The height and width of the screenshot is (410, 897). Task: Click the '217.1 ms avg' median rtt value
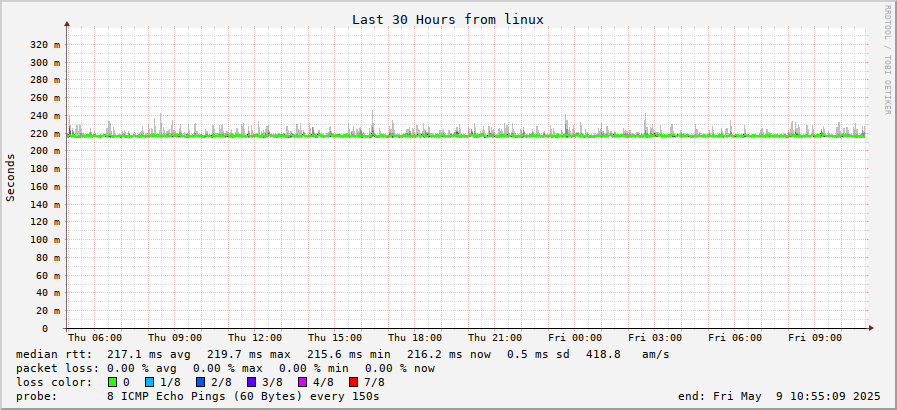click(x=149, y=355)
